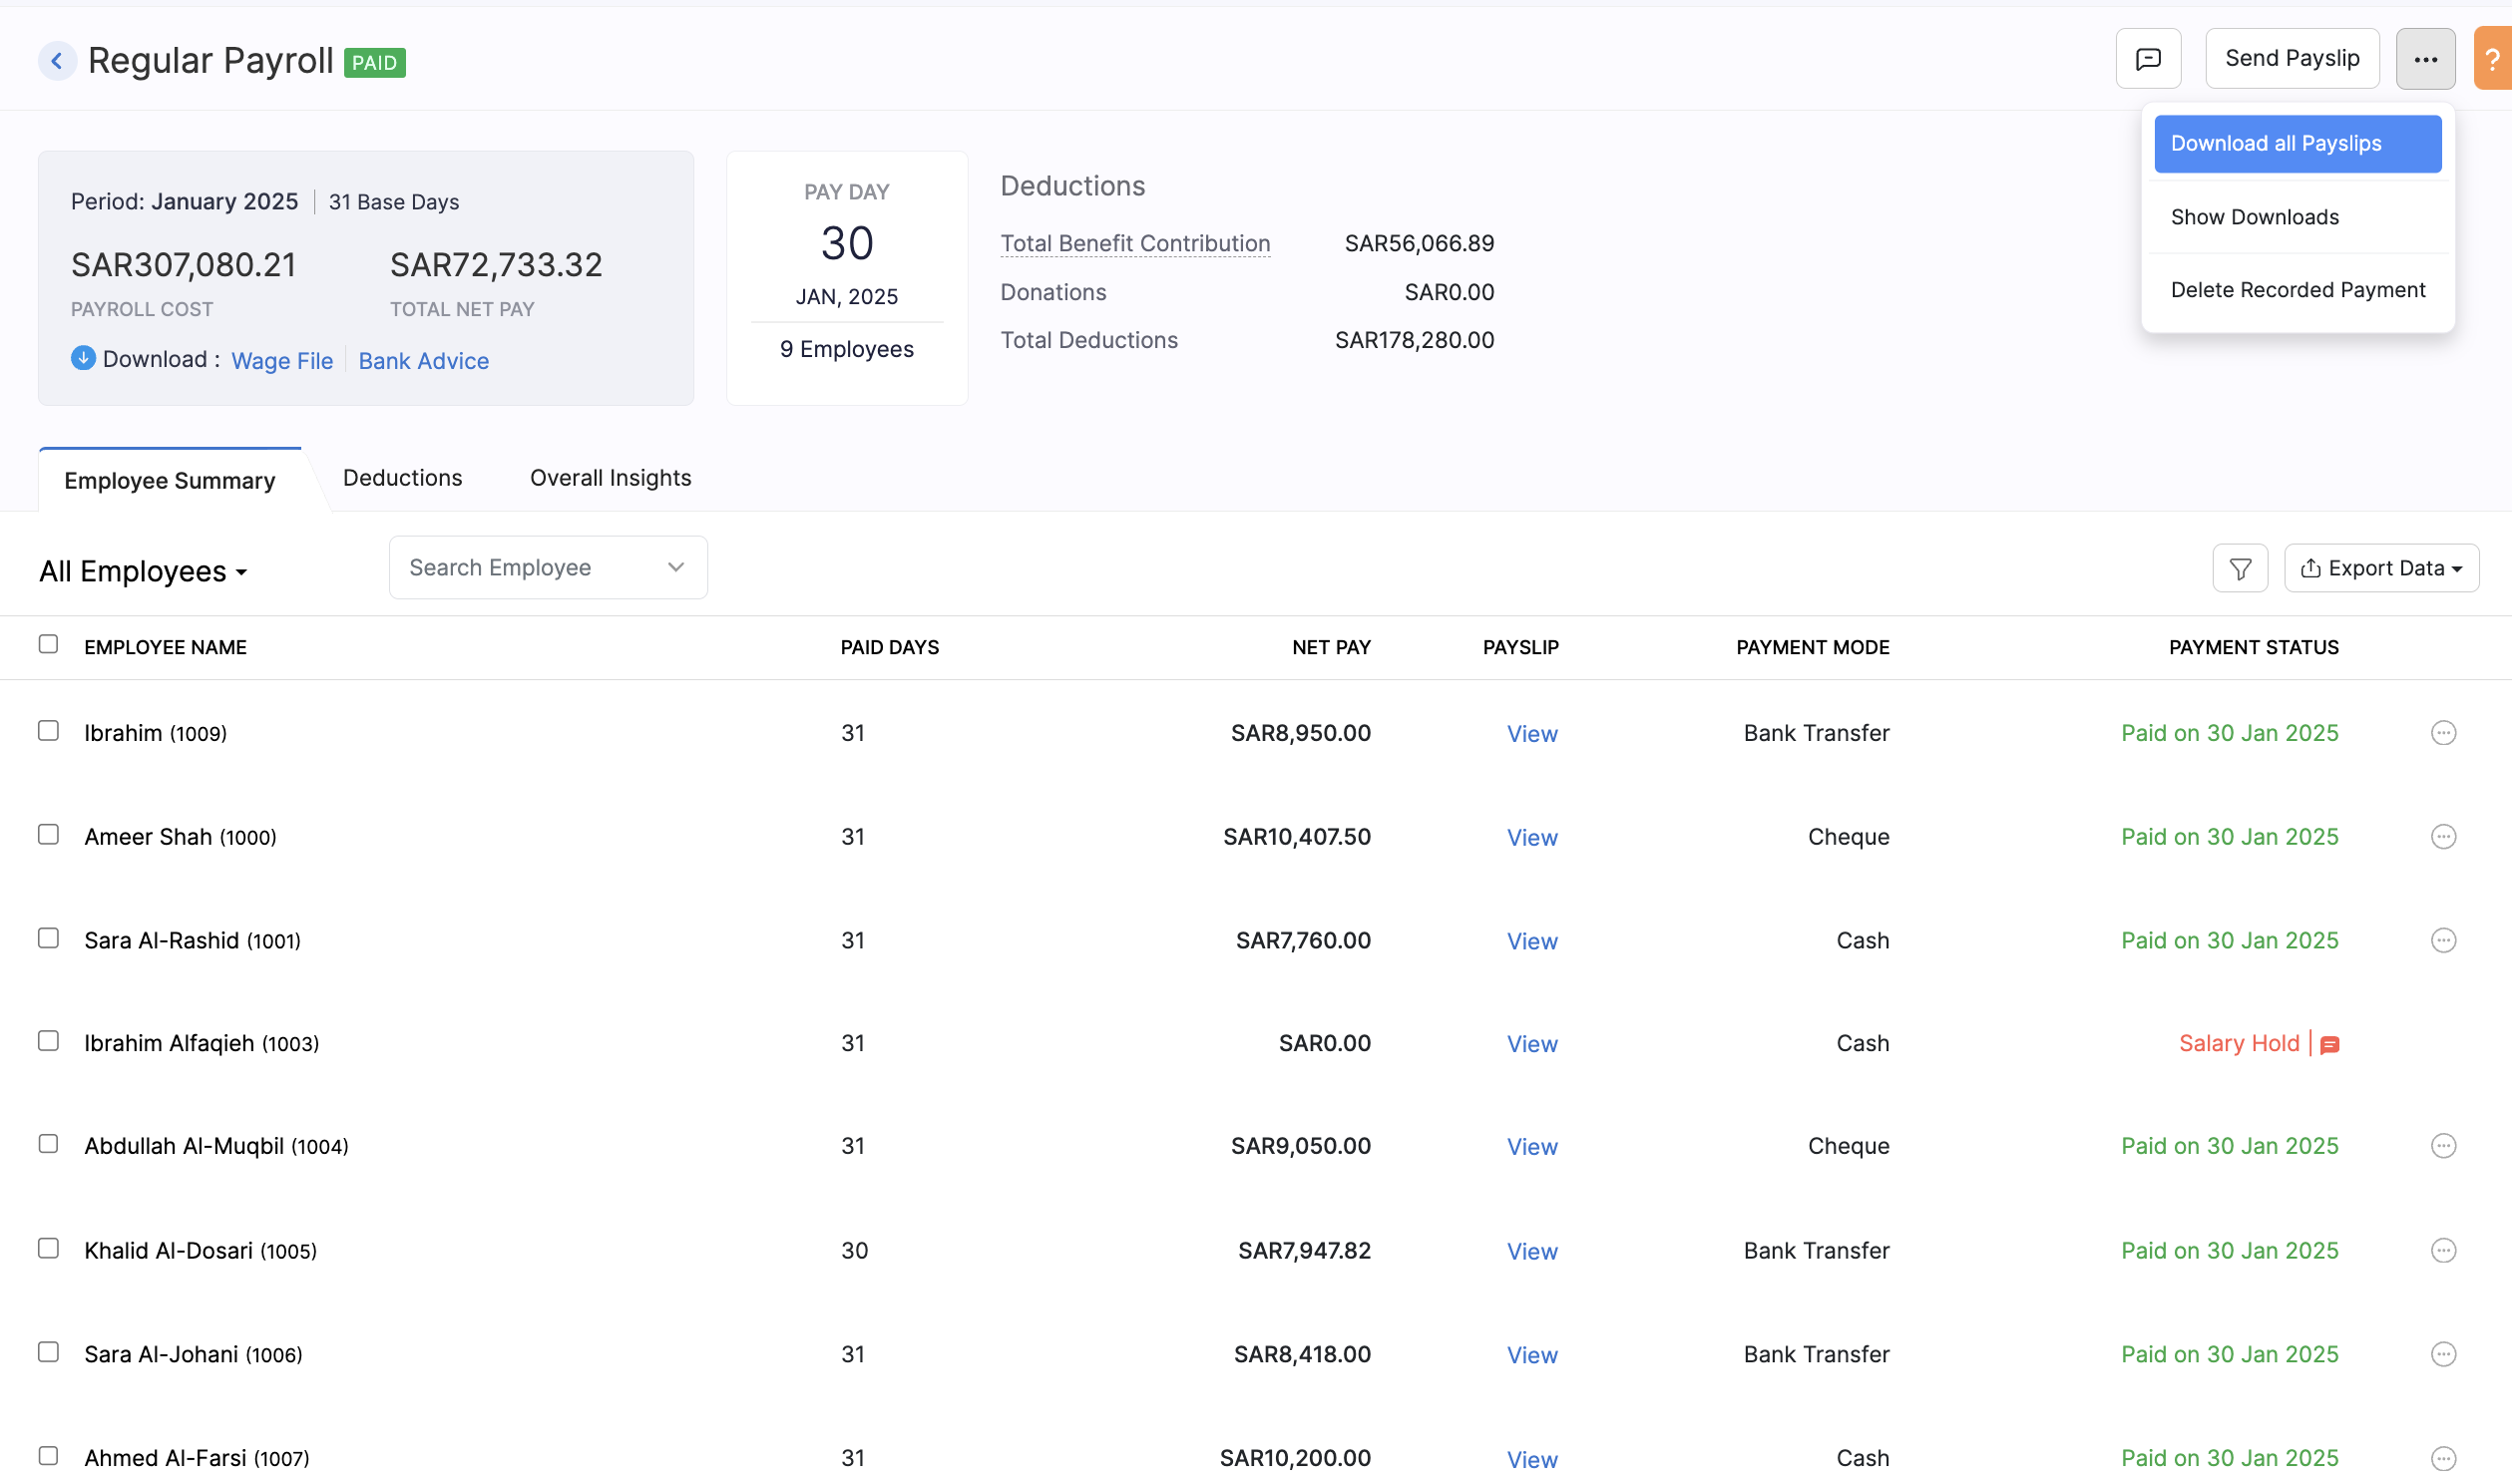Expand the Export Data dropdown
The image size is (2512, 1484).
pyautogui.click(x=2381, y=567)
